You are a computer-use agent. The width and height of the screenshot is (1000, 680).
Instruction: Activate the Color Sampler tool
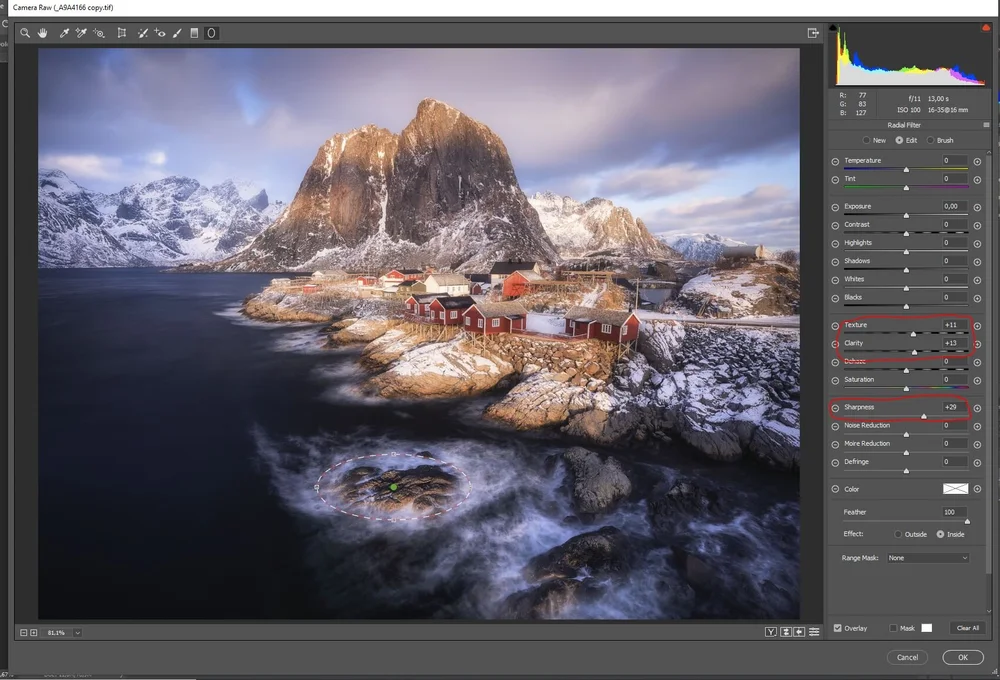[x=80, y=33]
